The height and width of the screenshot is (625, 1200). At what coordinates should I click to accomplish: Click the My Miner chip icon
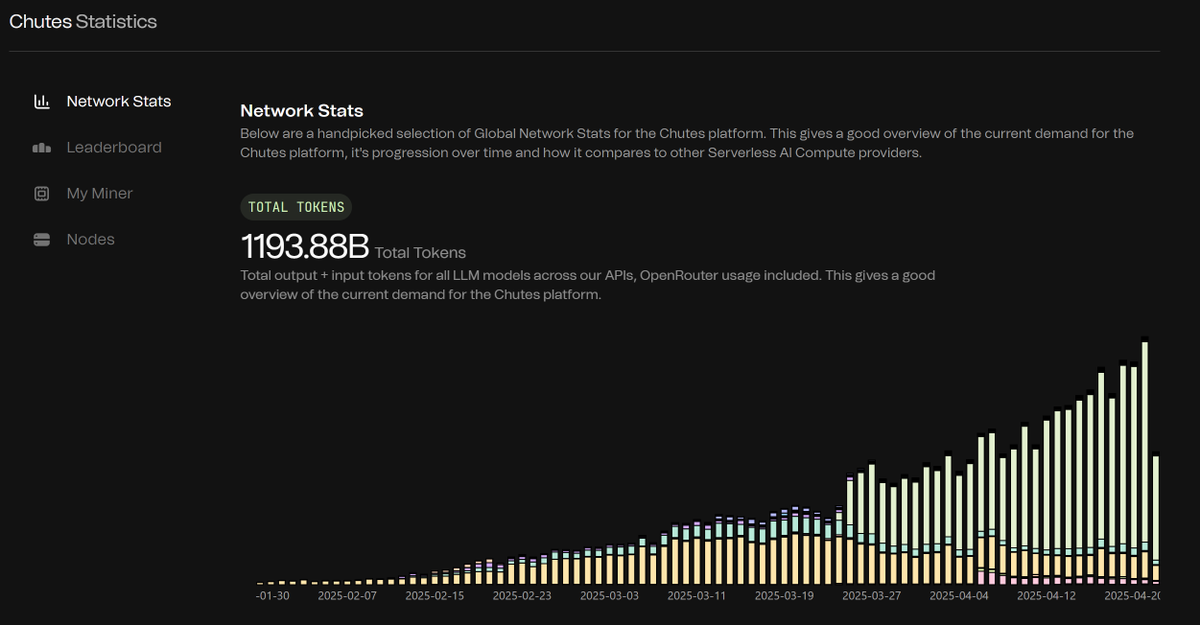[42, 194]
